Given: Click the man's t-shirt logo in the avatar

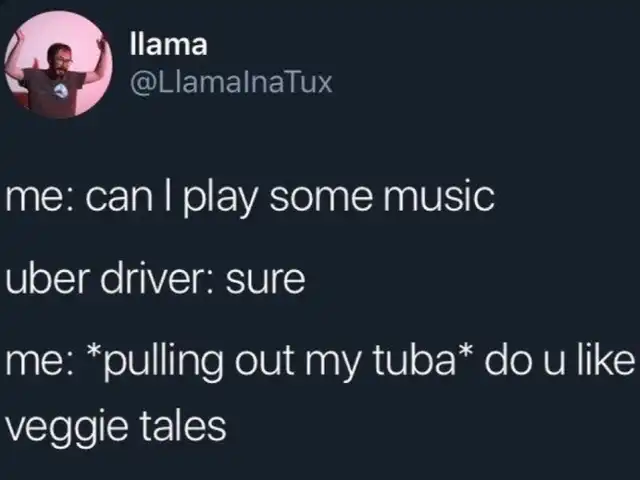Looking at the screenshot, I should click(x=61, y=91).
